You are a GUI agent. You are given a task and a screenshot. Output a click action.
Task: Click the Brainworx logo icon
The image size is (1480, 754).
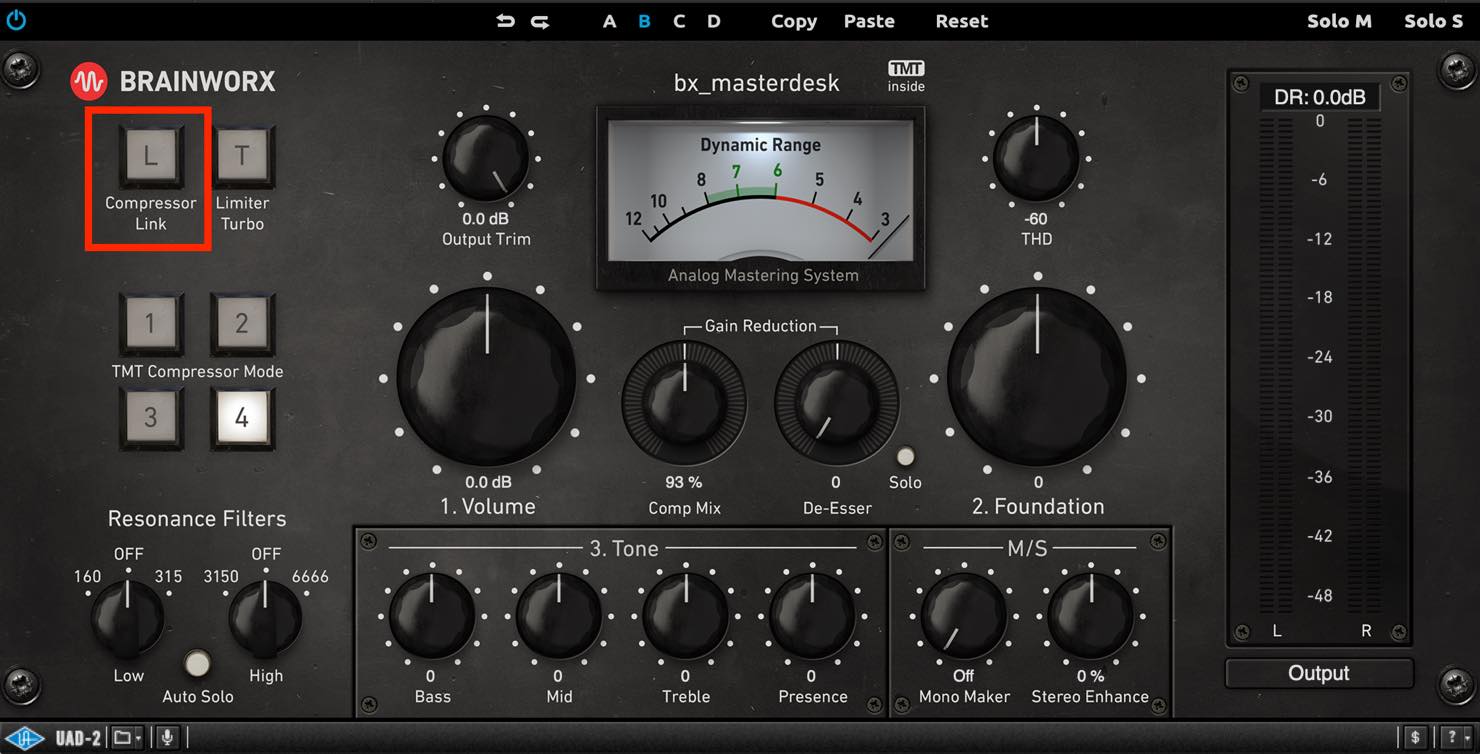coord(89,82)
